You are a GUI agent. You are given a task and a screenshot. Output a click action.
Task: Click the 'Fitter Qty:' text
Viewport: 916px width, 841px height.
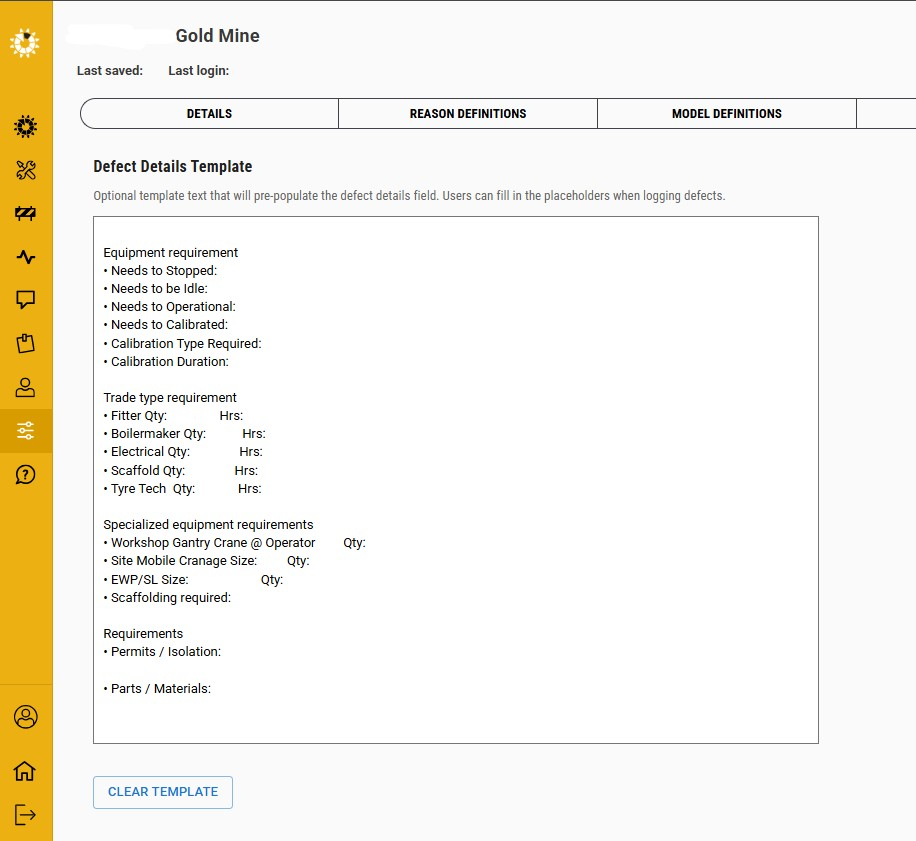tap(139, 416)
